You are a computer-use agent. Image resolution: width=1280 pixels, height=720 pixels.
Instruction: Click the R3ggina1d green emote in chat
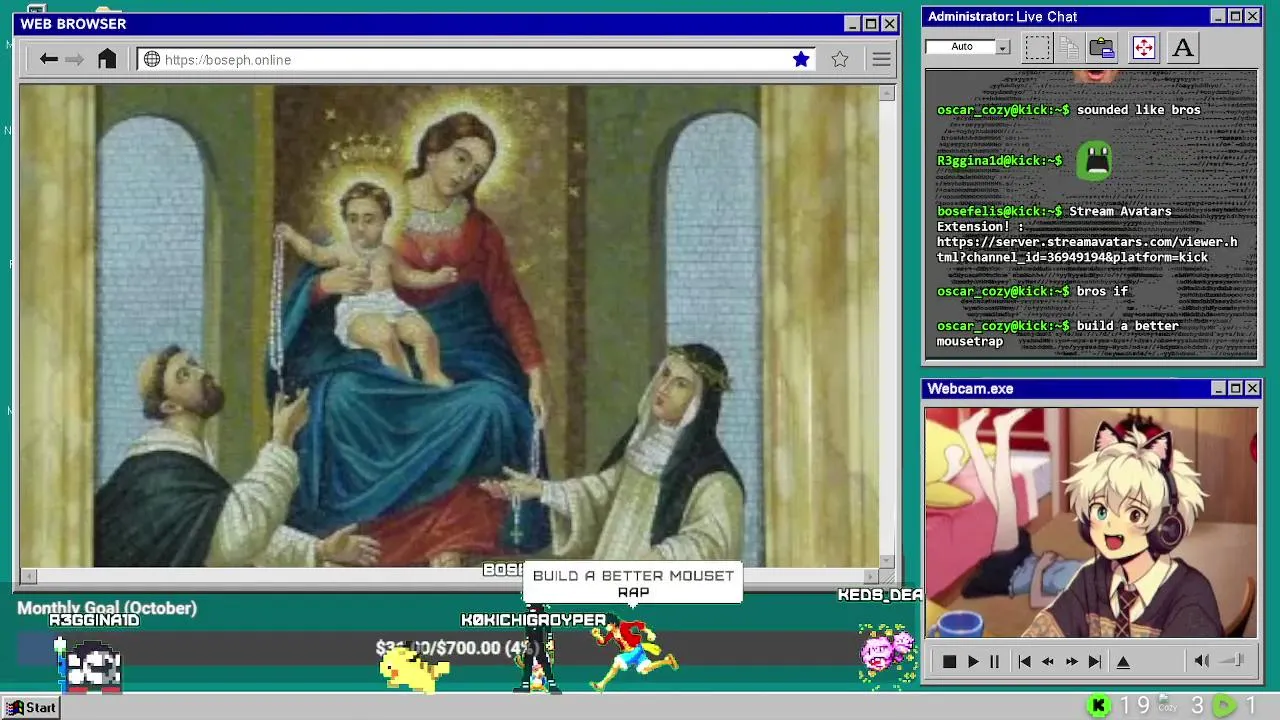click(x=1095, y=160)
